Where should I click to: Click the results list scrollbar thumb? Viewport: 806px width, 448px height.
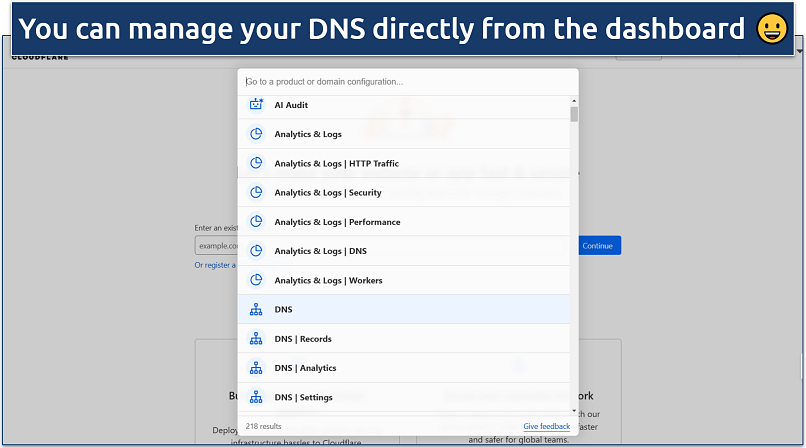point(574,113)
